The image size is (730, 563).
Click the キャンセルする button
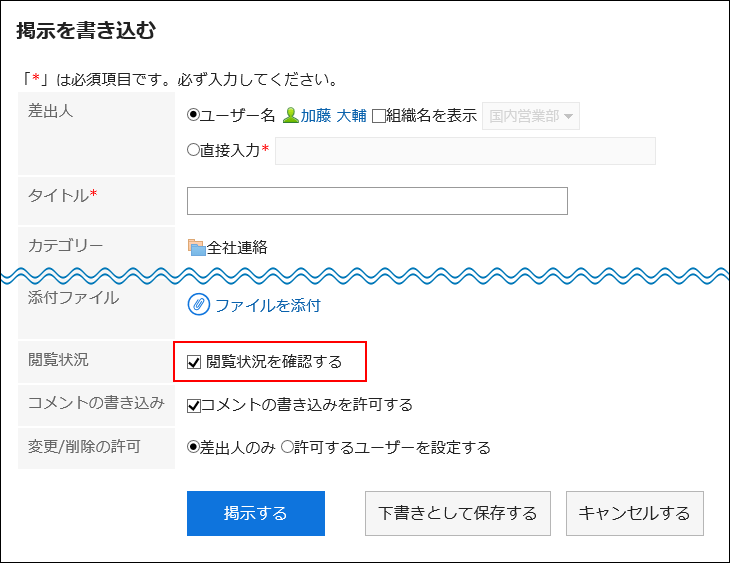point(635,513)
